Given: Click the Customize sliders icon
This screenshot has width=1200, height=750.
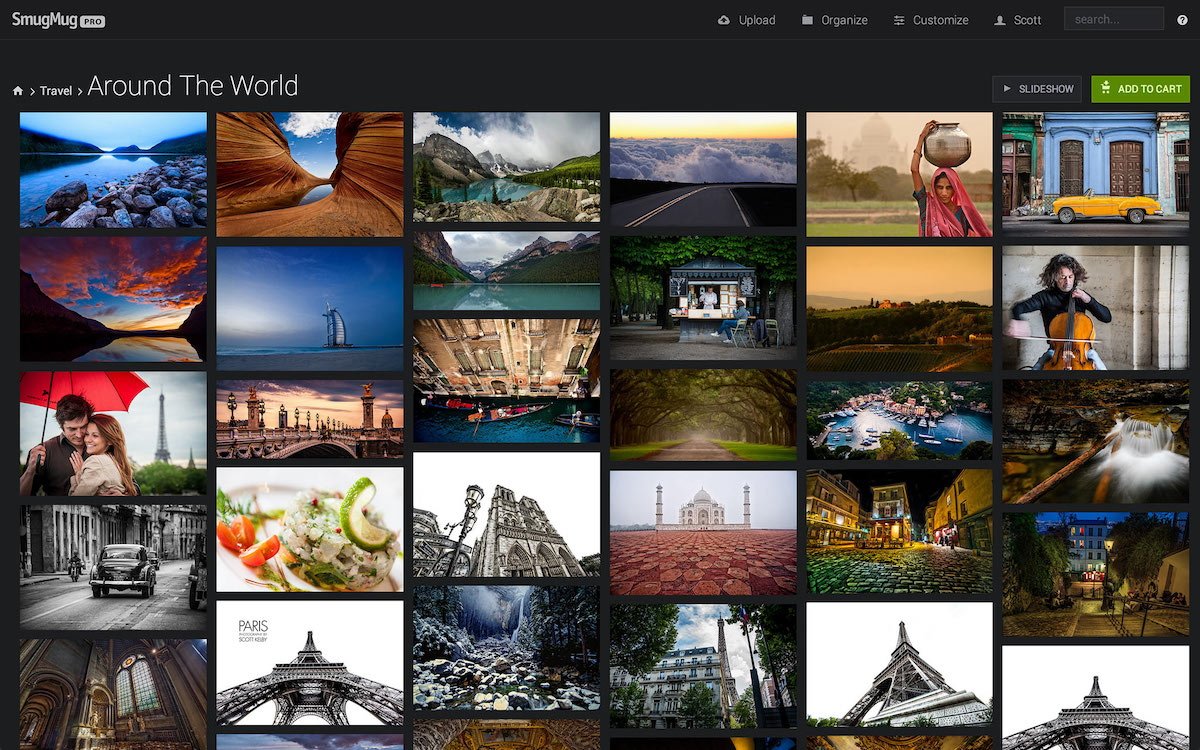Looking at the screenshot, I should click(x=899, y=20).
